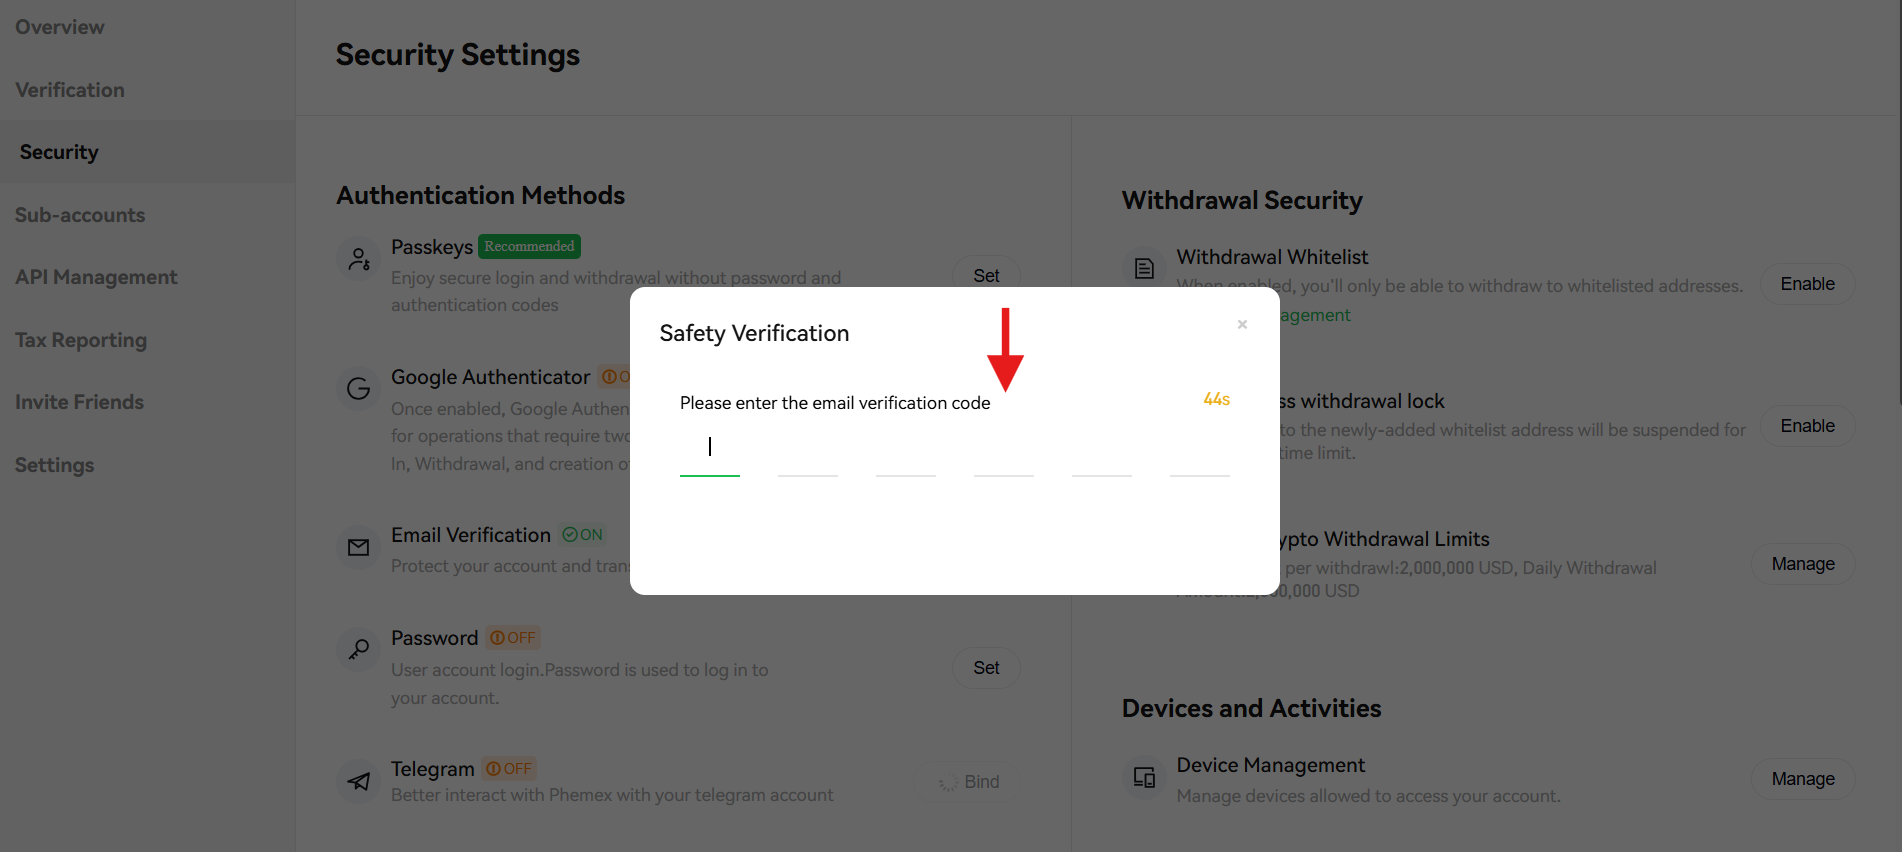Click the Telegram paper plane icon
The height and width of the screenshot is (852, 1902).
[358, 781]
